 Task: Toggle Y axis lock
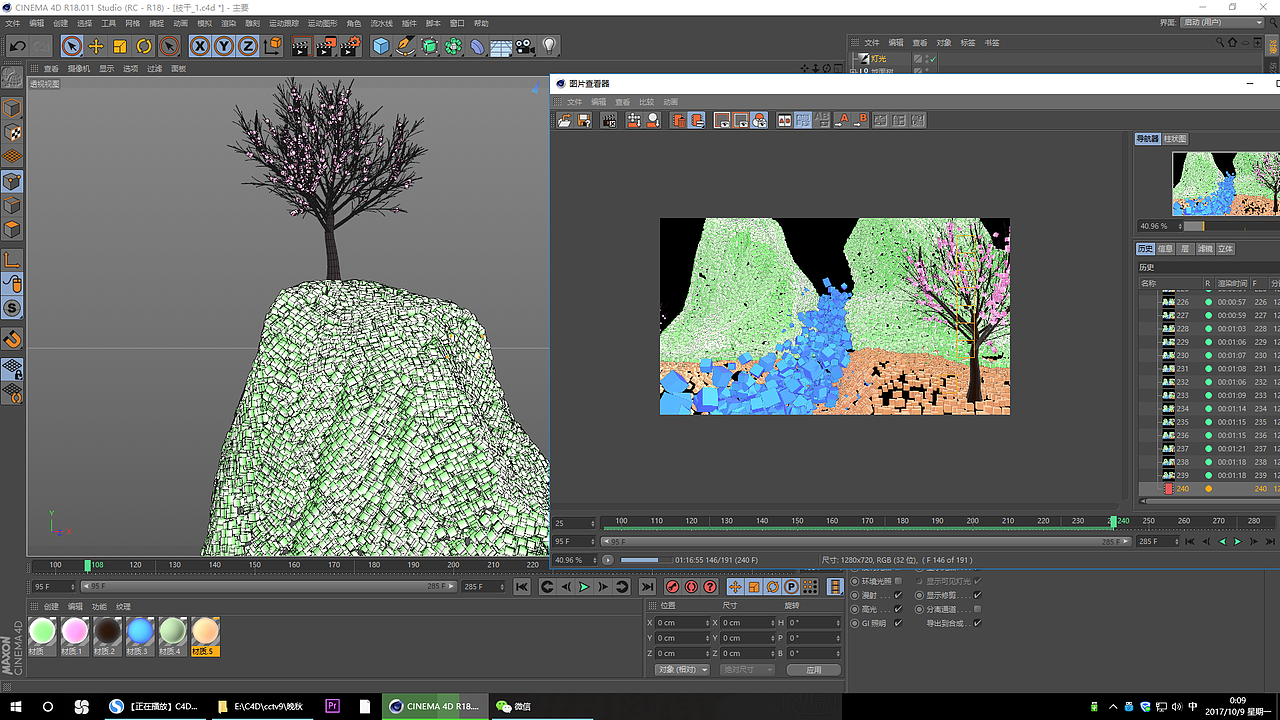pyautogui.click(x=224, y=46)
